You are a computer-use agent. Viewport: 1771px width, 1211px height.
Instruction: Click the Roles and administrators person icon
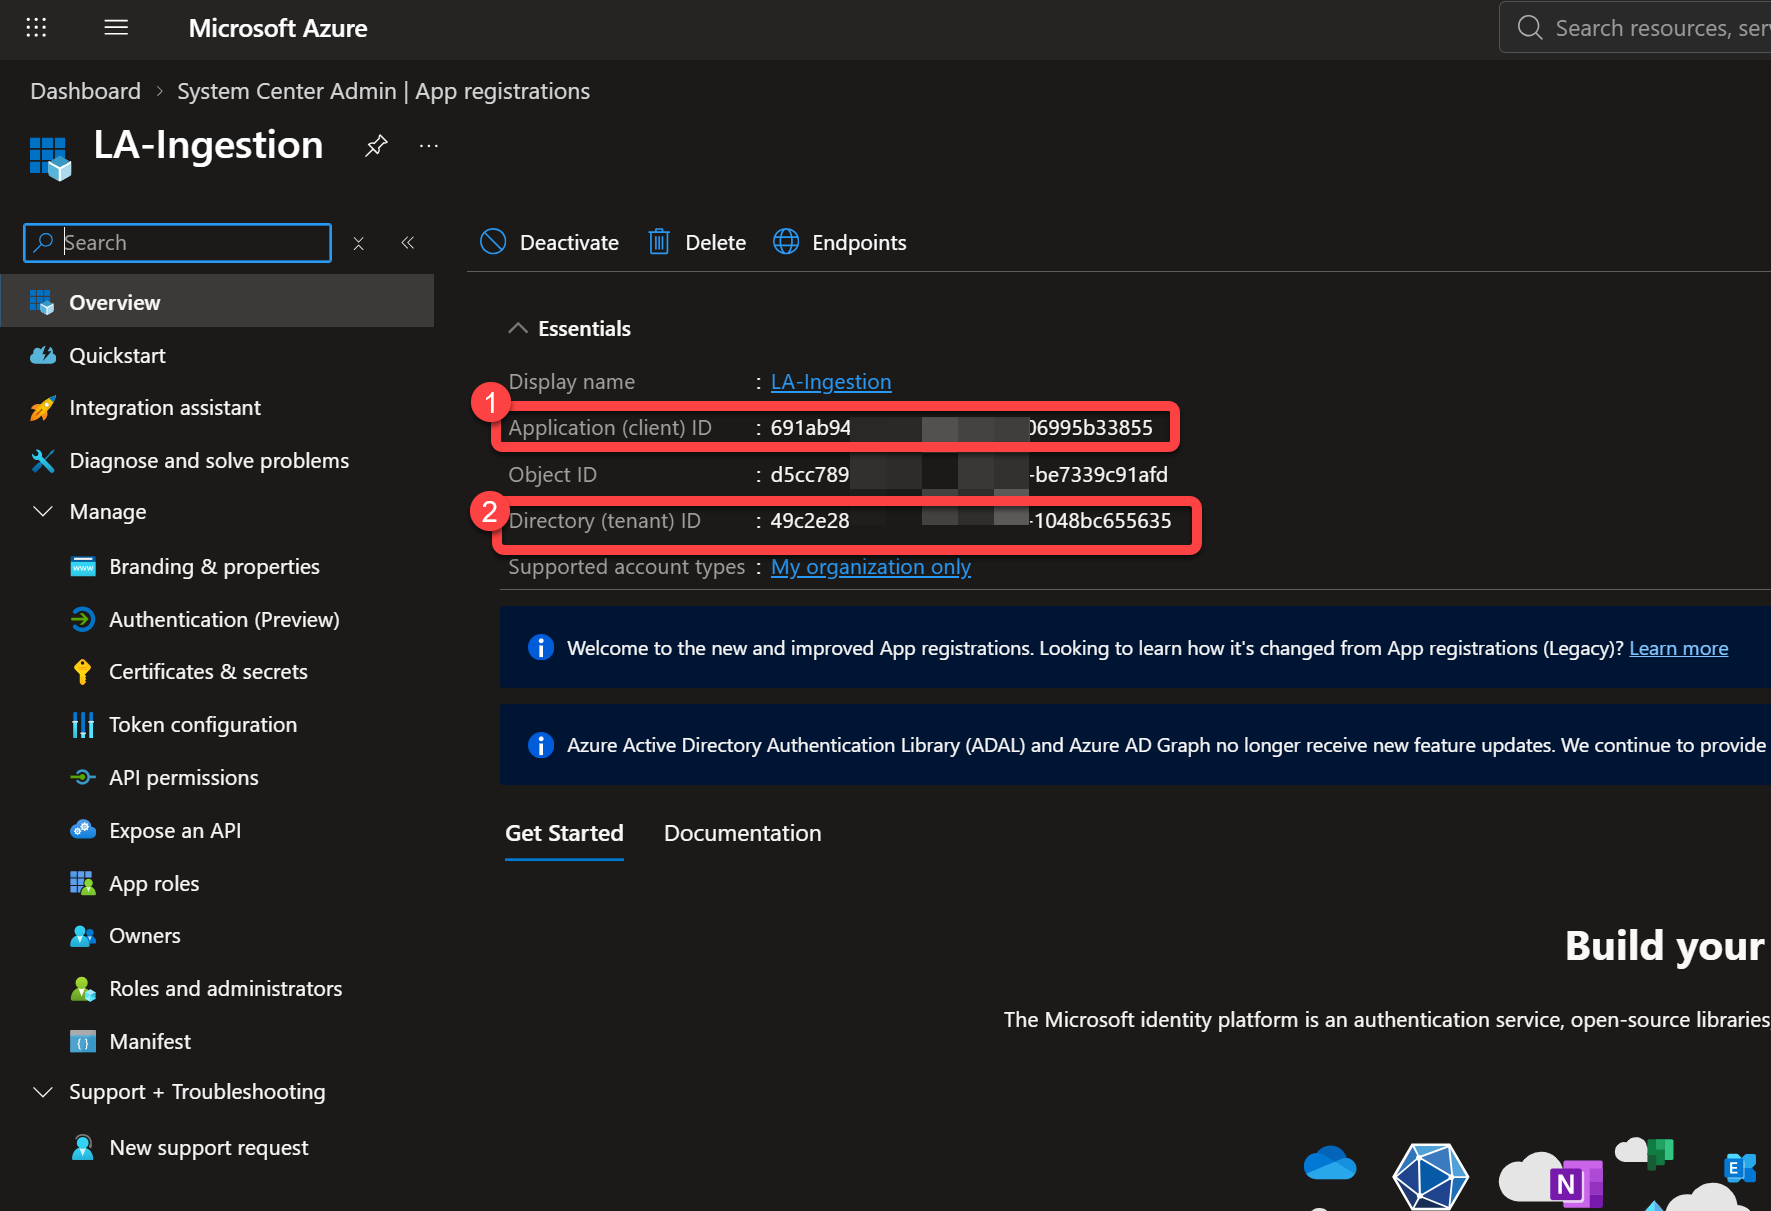pos(83,989)
